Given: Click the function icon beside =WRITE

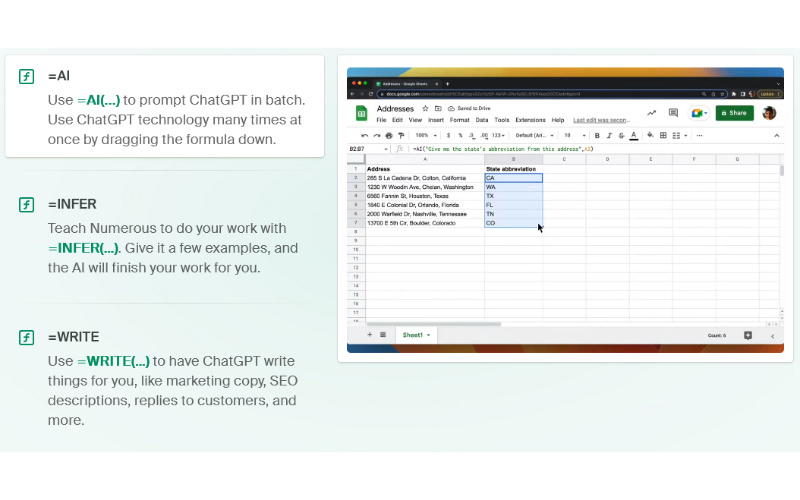Looking at the screenshot, I should click(x=27, y=337).
